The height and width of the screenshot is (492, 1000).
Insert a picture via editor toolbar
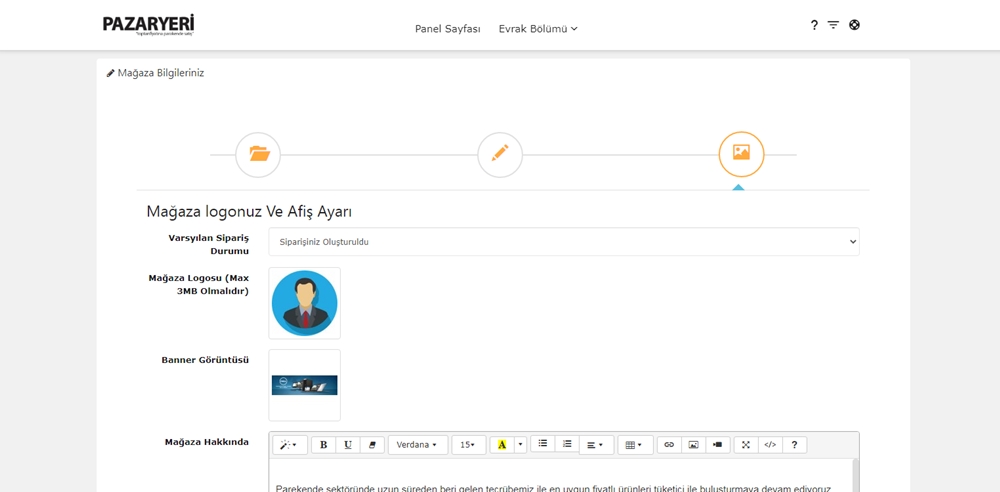[x=693, y=445]
